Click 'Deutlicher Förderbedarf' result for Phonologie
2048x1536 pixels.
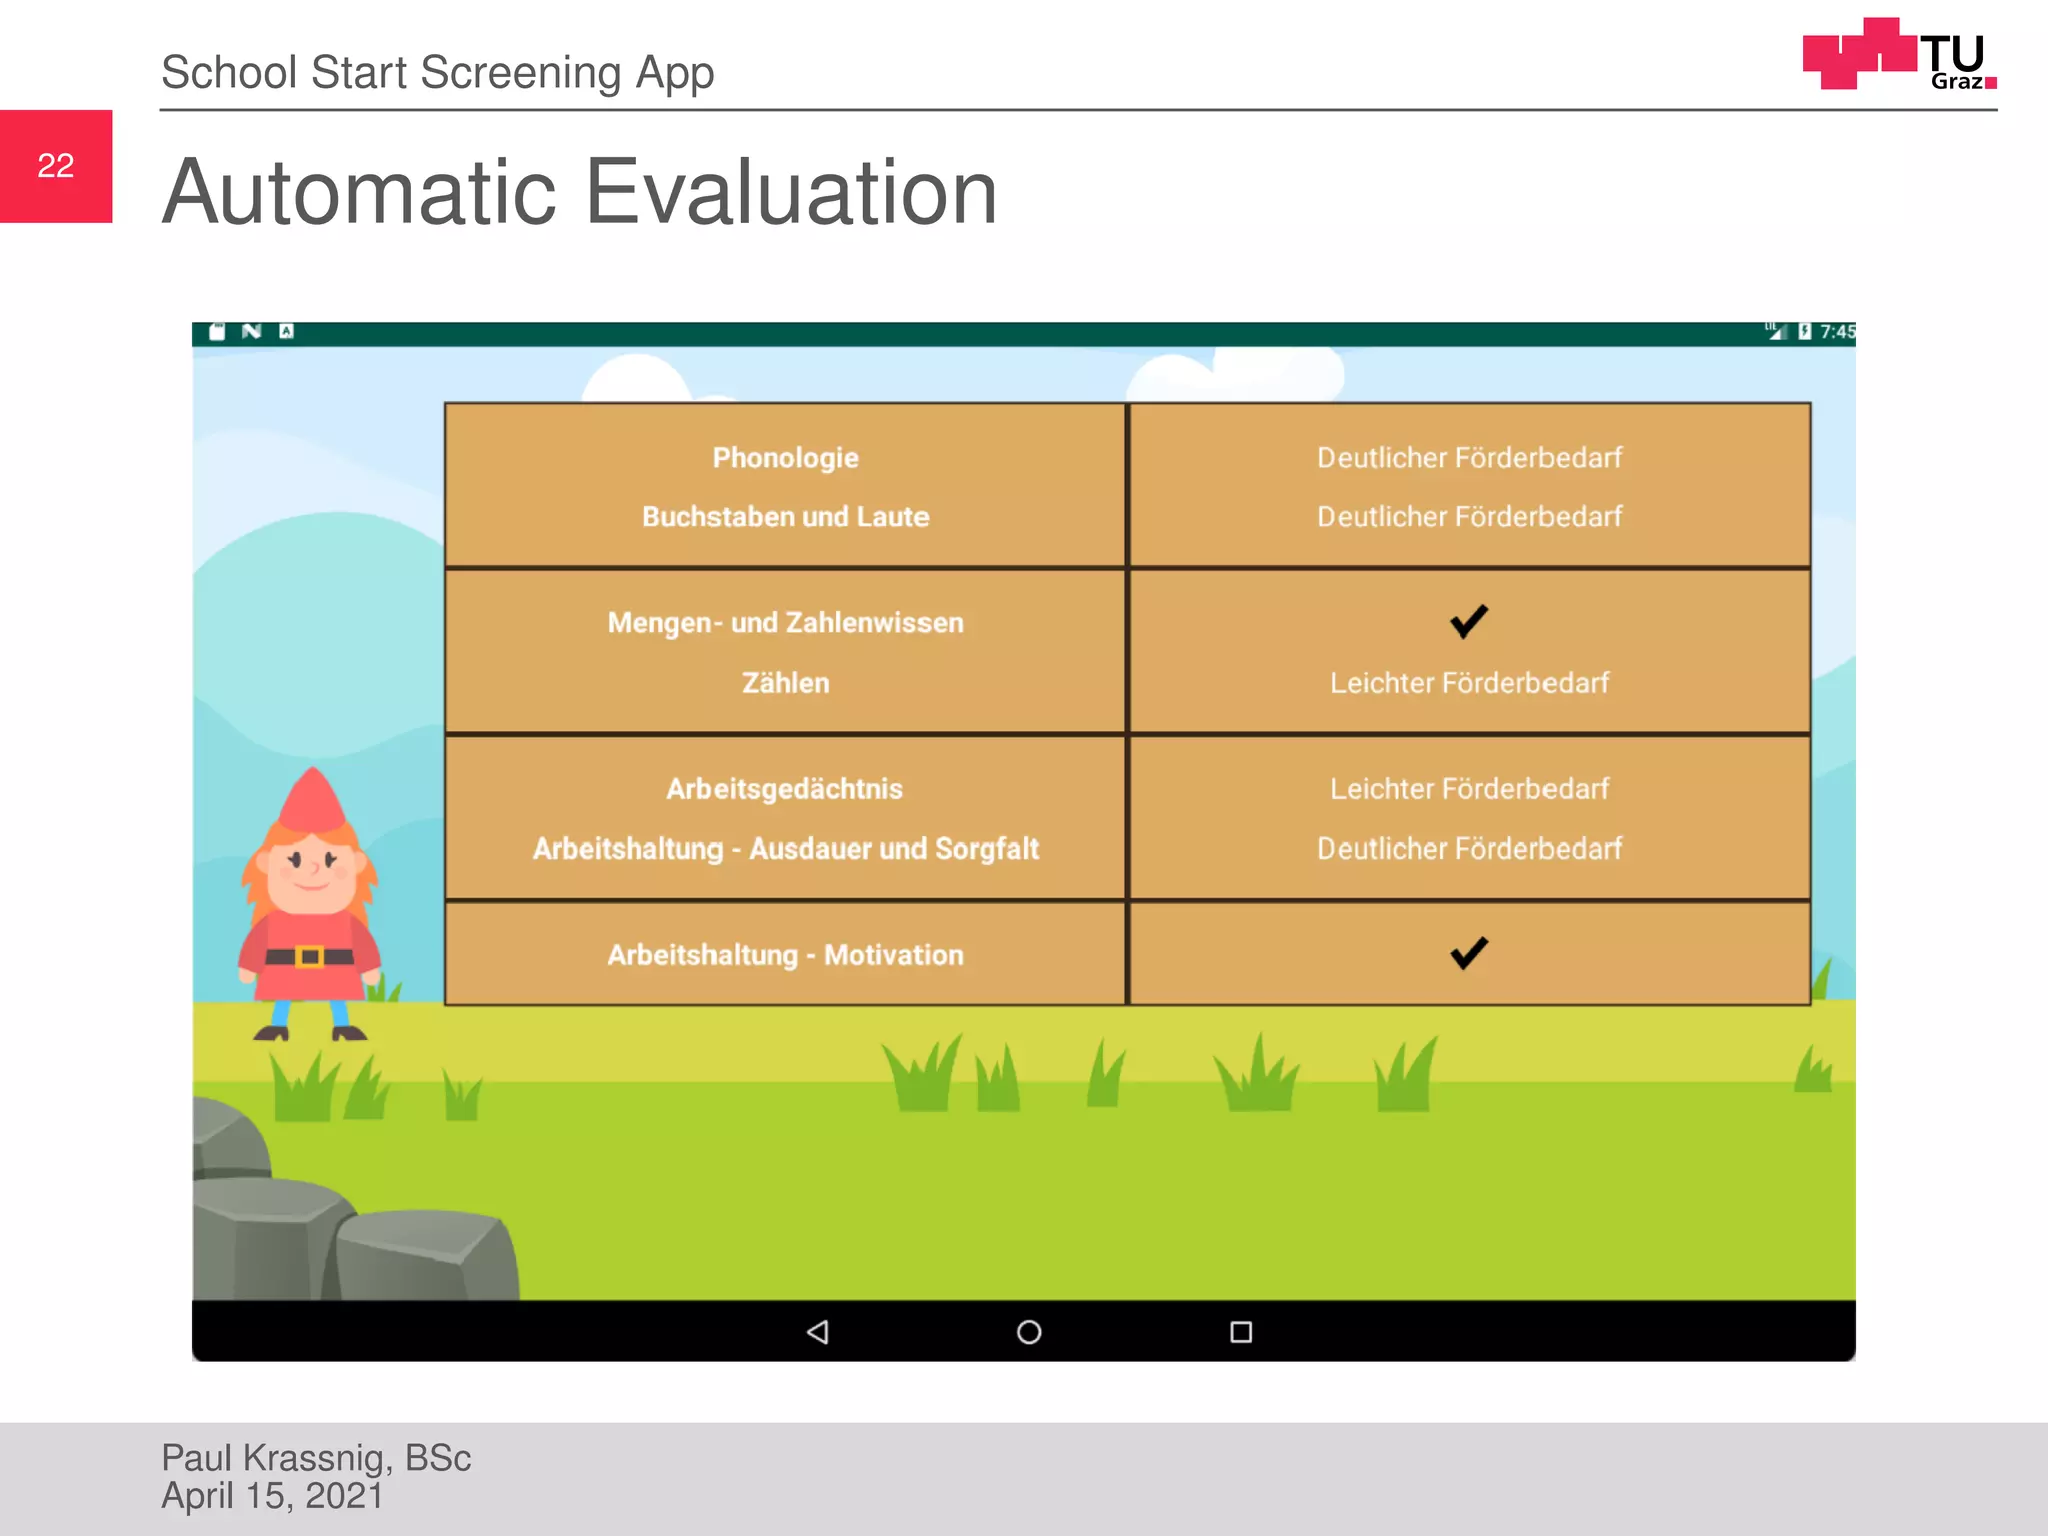coord(1469,458)
